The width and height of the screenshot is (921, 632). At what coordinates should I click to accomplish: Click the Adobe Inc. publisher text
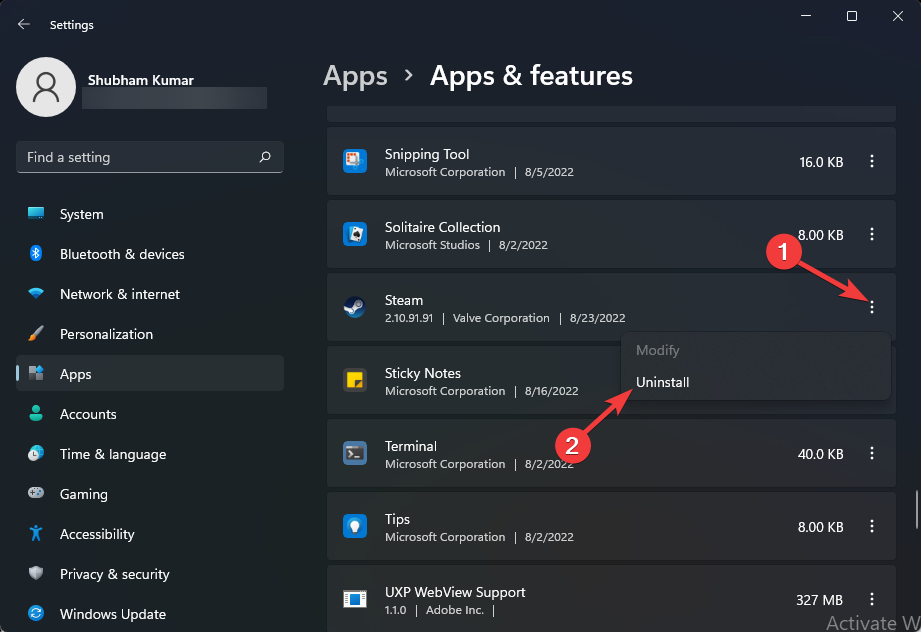pos(455,610)
